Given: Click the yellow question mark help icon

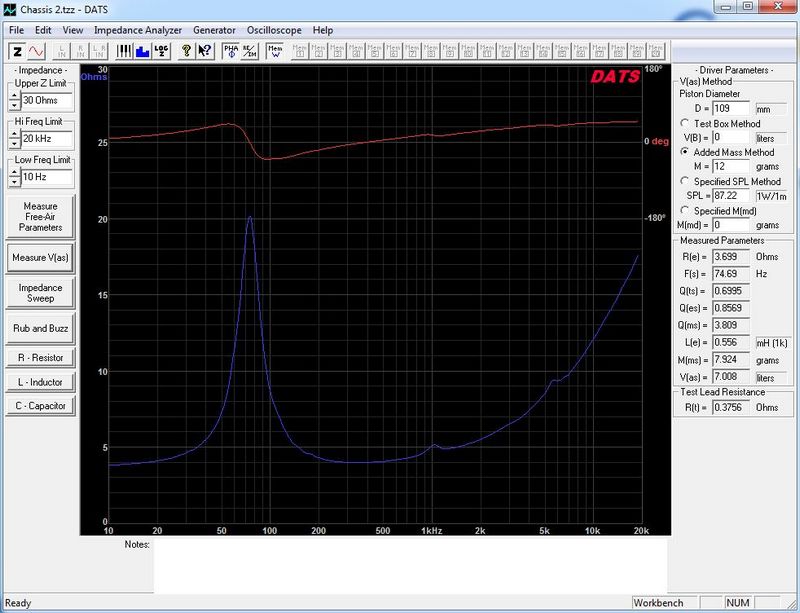Looking at the screenshot, I should tap(186, 50).
